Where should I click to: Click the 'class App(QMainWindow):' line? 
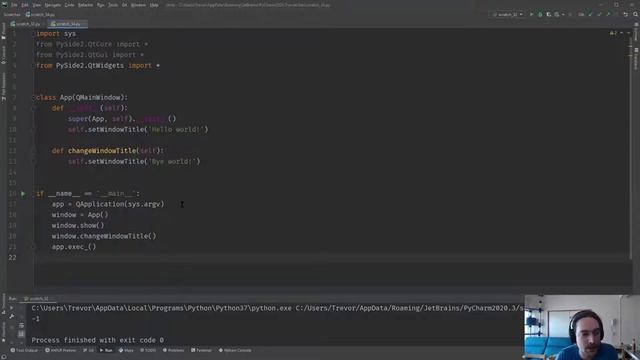(x=82, y=98)
